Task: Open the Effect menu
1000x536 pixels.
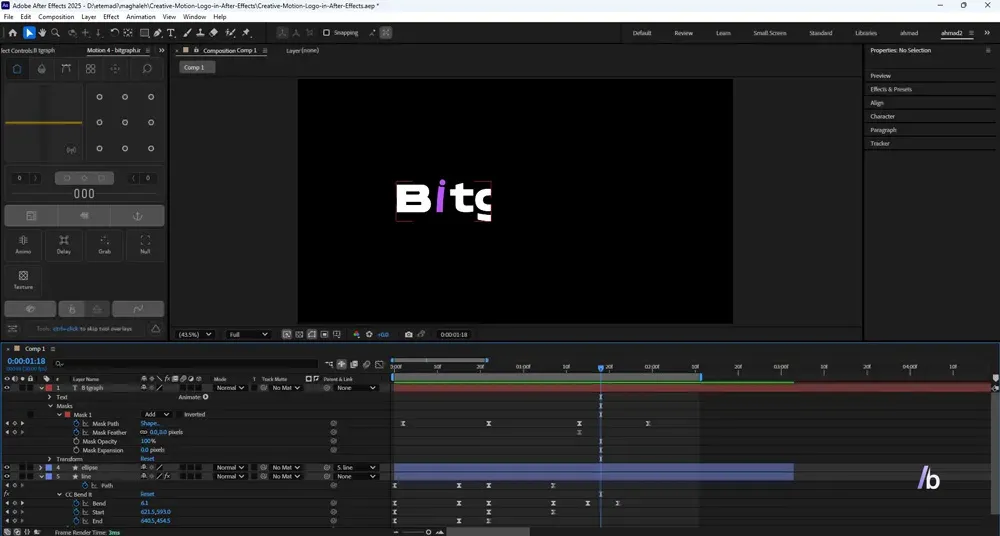Action: pos(111,17)
